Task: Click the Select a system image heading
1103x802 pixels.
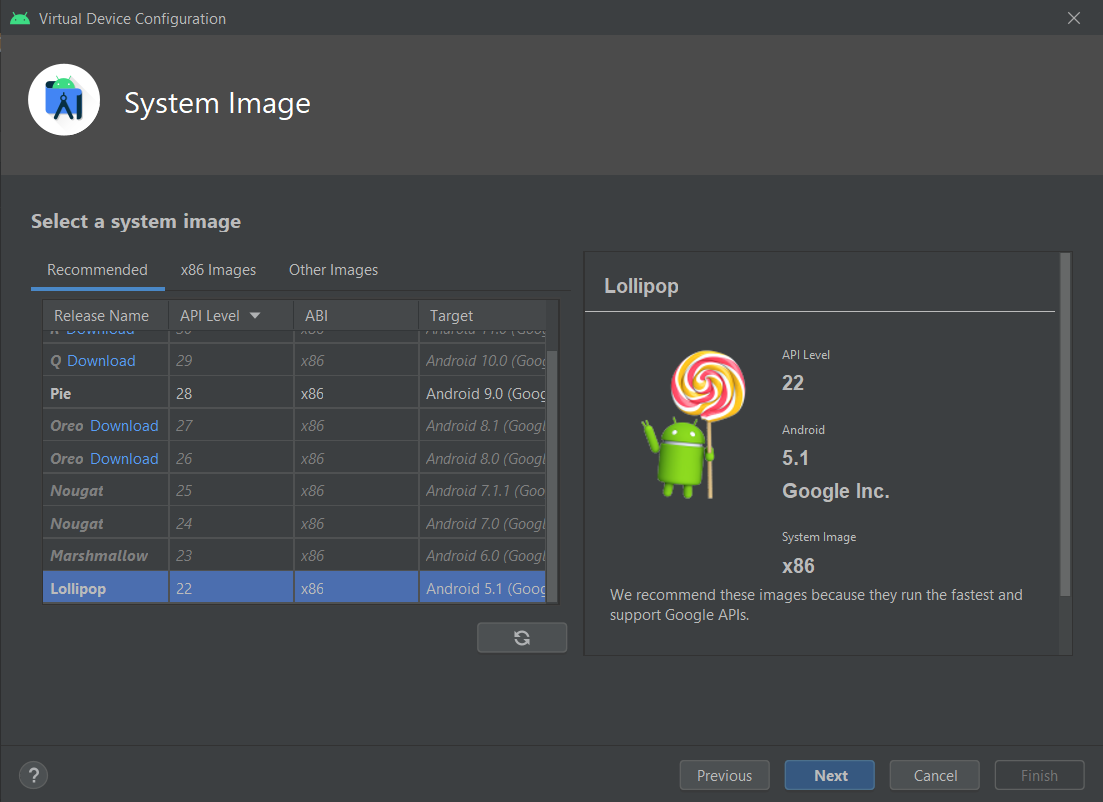Action: pyautogui.click(x=136, y=222)
